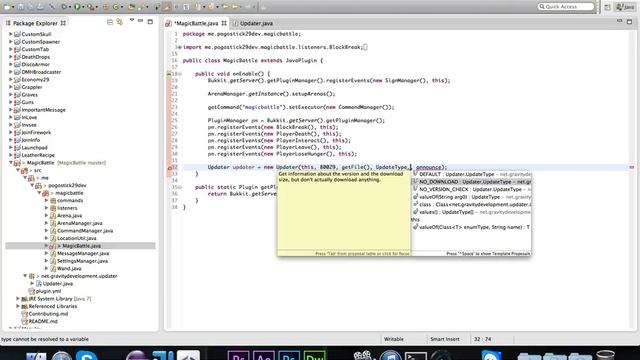Screen dimensions: 640x360
Task: Select Referenced Libraries node
Action: (53, 306)
